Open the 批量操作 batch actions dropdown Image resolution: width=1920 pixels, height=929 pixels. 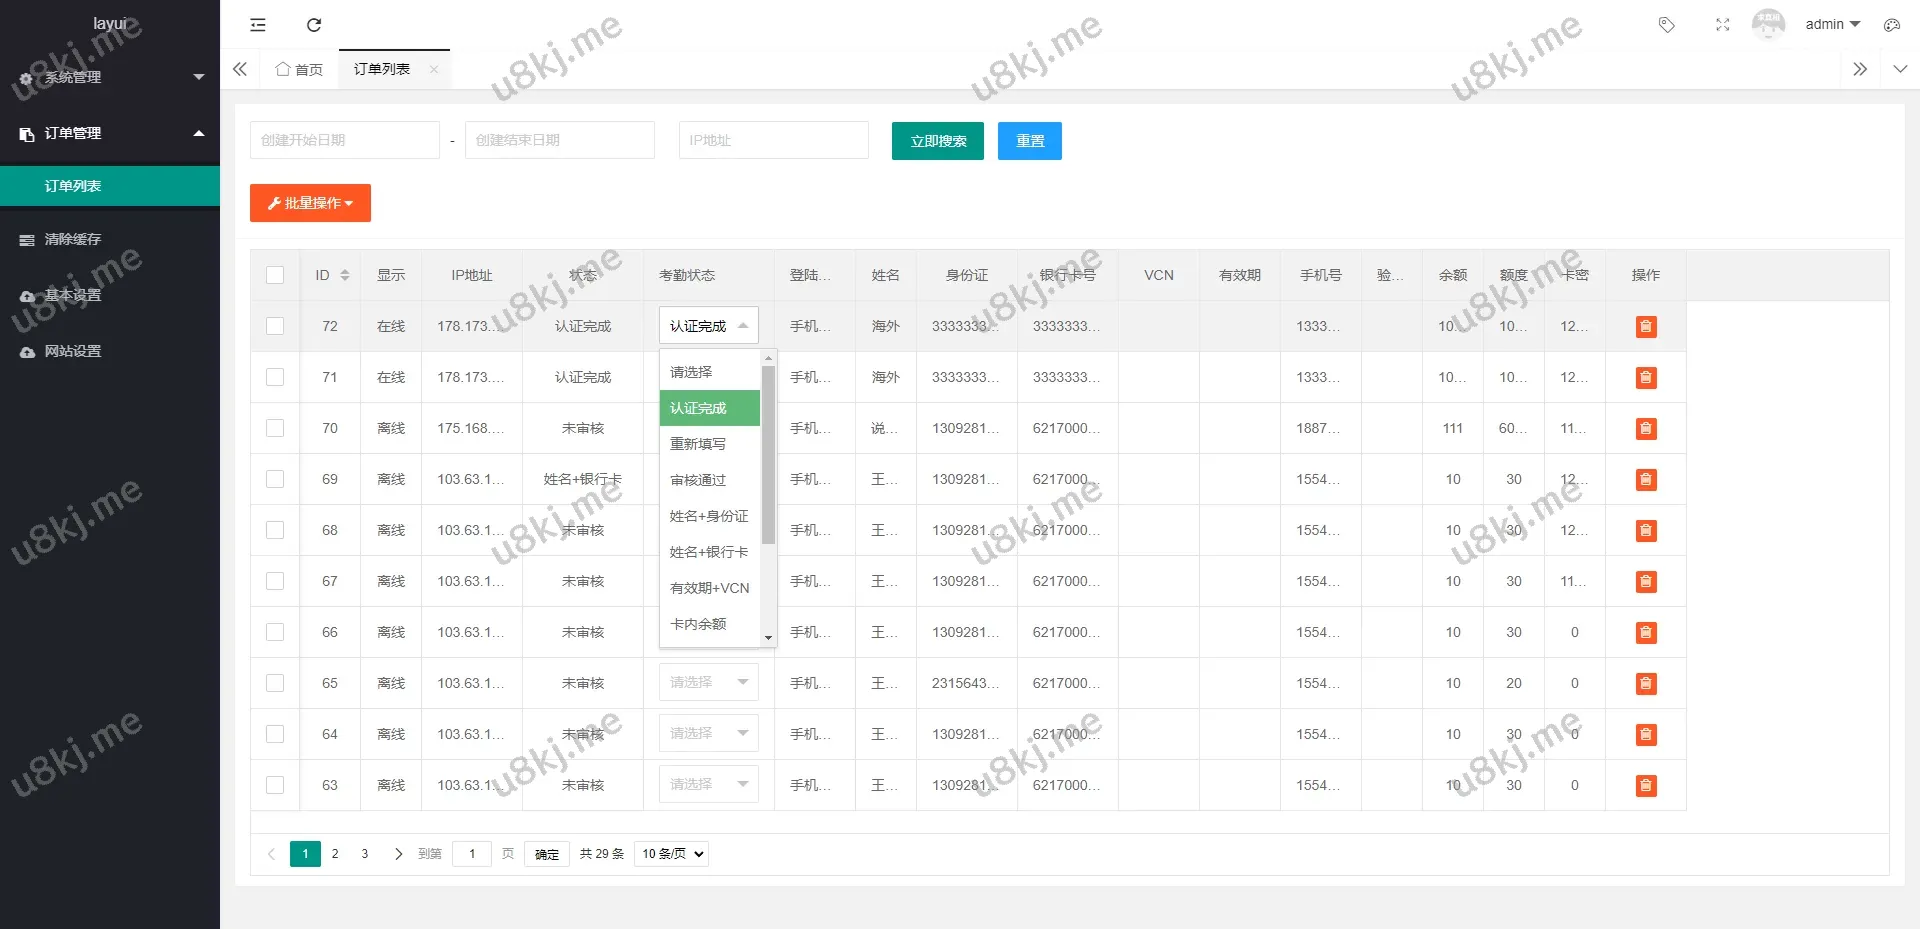pyautogui.click(x=310, y=203)
